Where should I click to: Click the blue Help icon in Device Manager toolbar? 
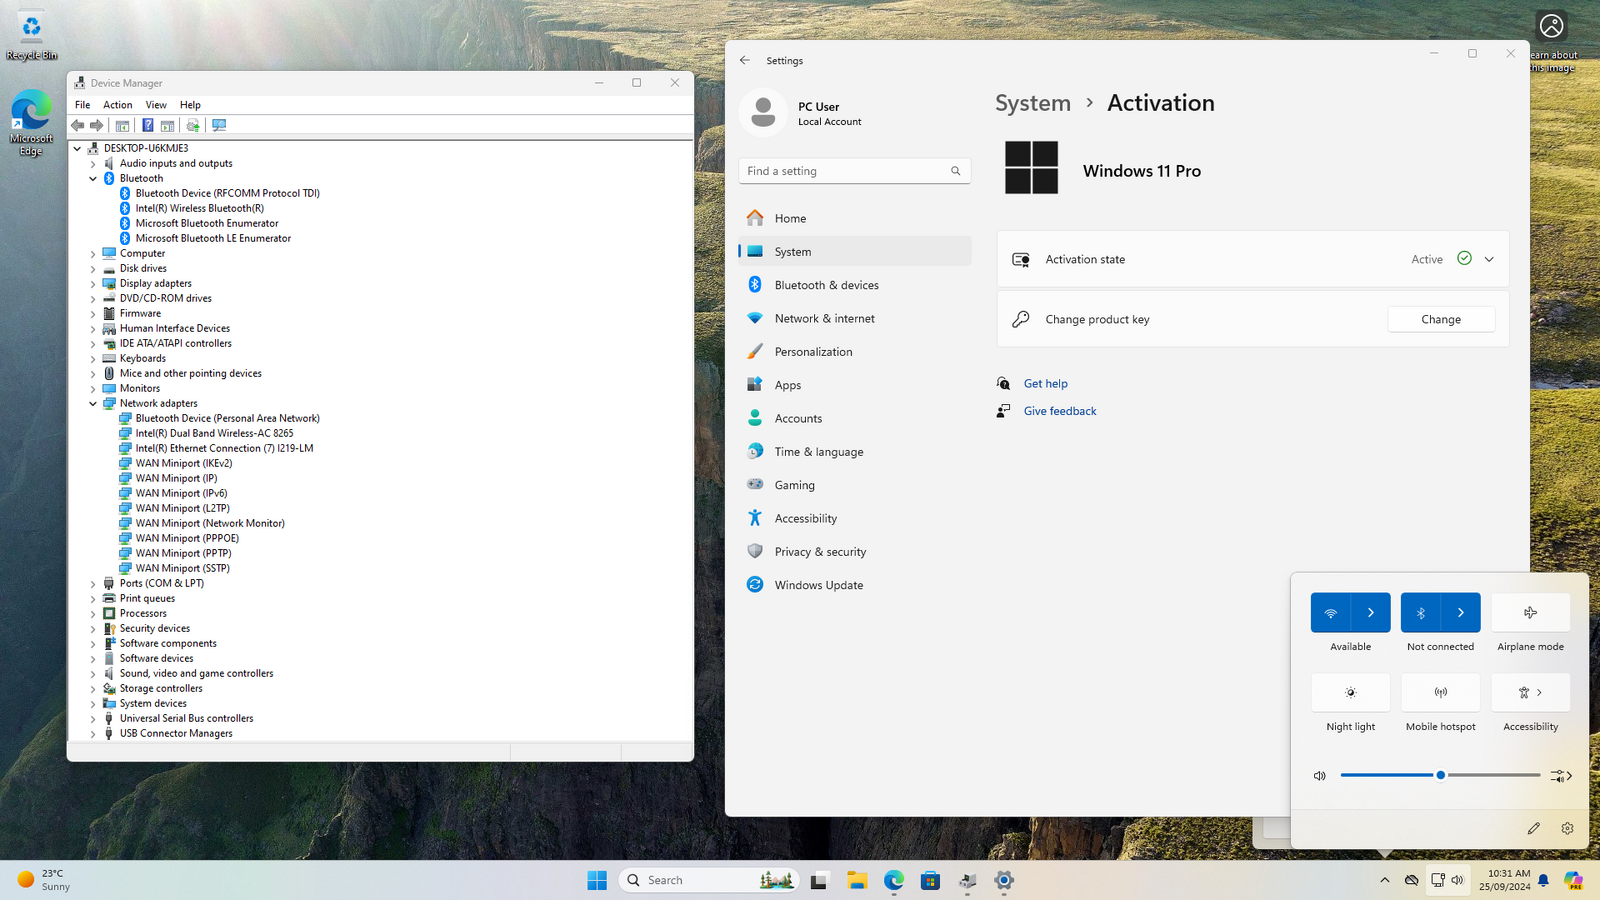(x=147, y=125)
